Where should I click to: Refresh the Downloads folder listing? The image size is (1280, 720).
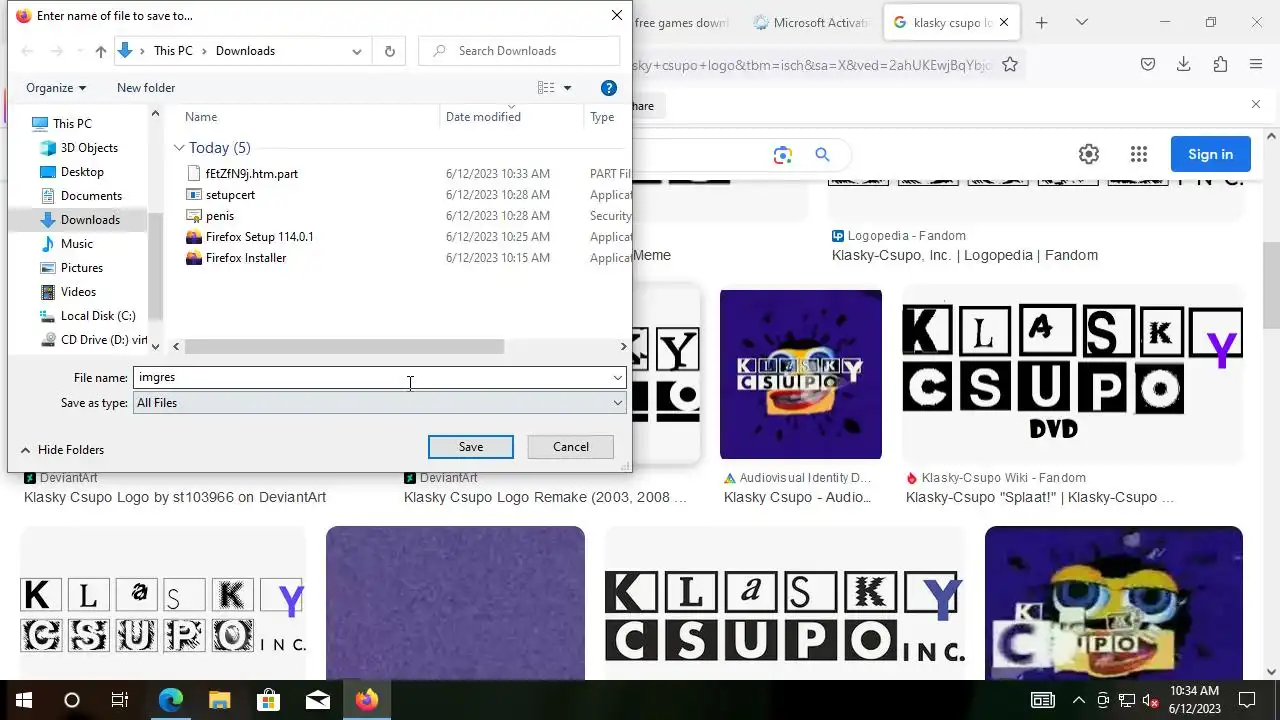389,51
